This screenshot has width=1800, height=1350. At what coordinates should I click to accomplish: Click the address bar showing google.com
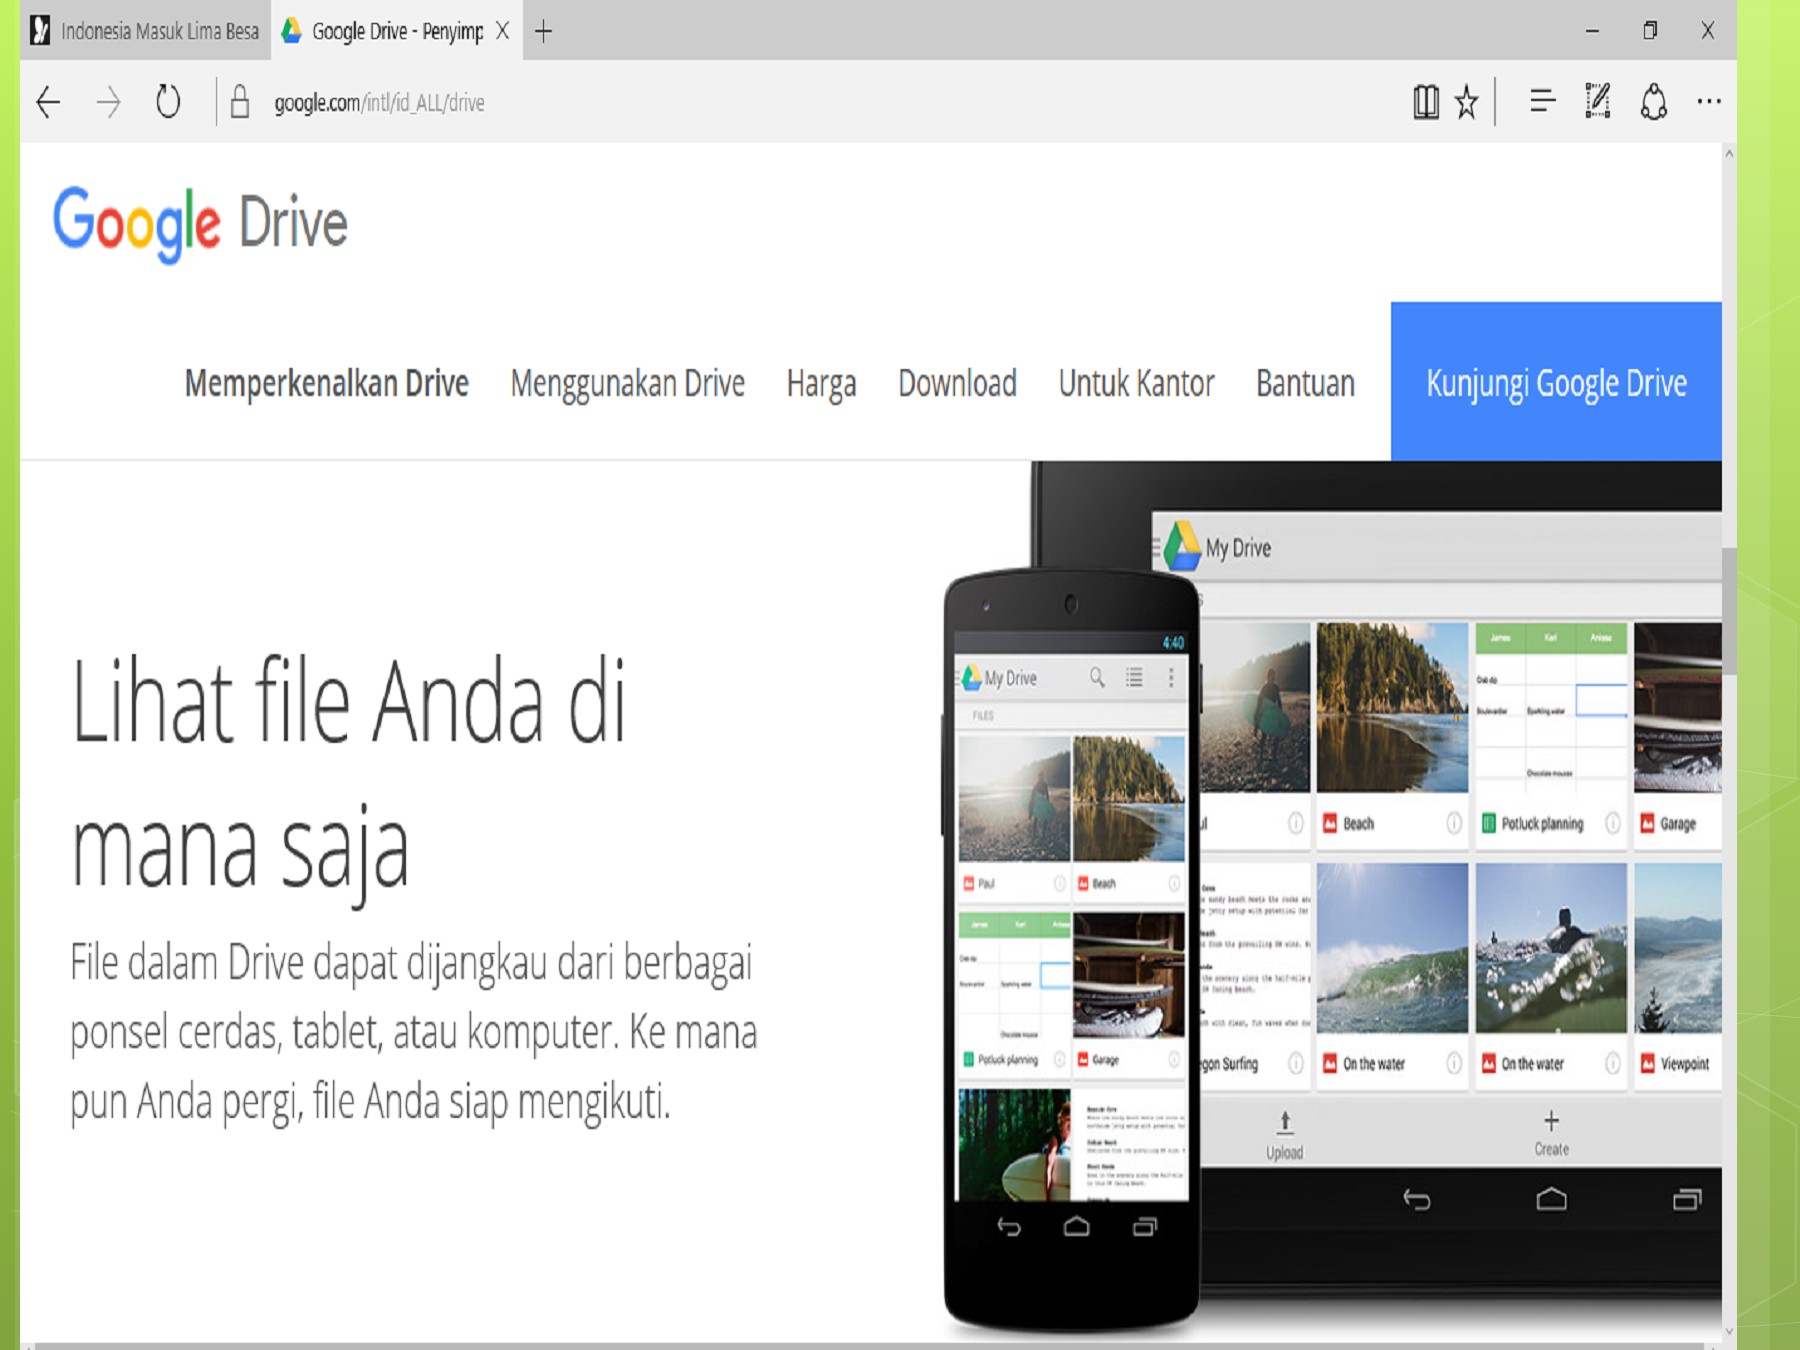tap(380, 102)
